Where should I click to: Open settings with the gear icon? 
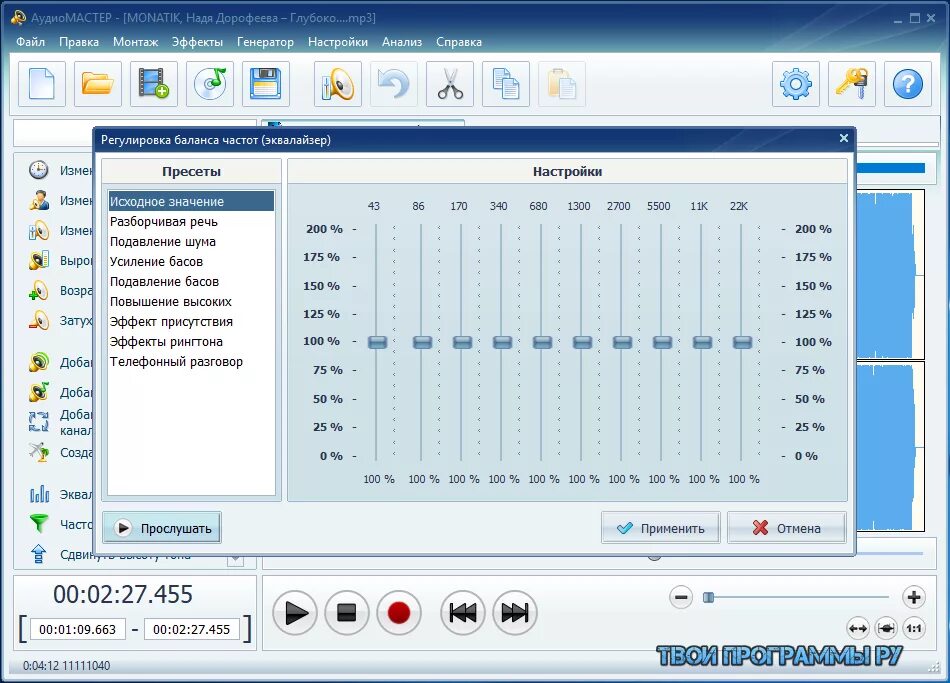[796, 84]
